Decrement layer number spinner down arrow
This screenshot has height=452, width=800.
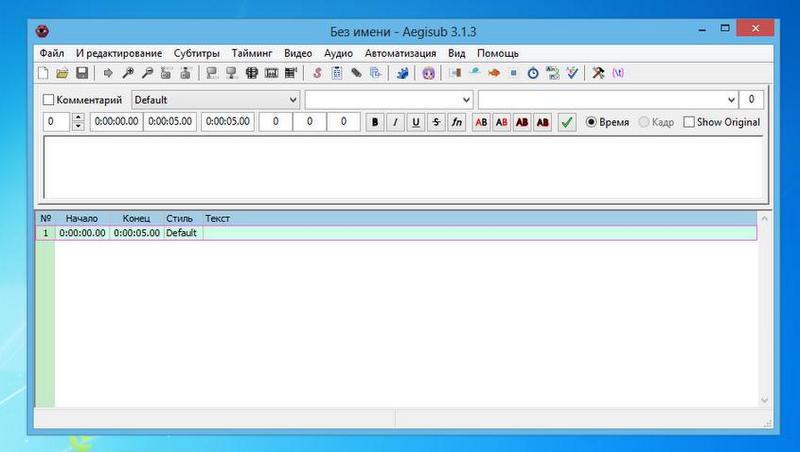[x=78, y=127]
